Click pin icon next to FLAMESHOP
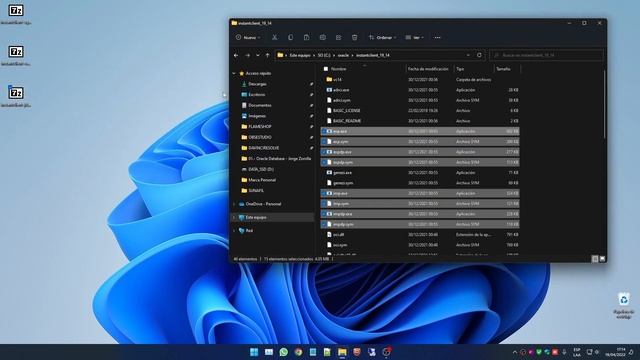Screen dimensions: 640x360 [x=311, y=127]
